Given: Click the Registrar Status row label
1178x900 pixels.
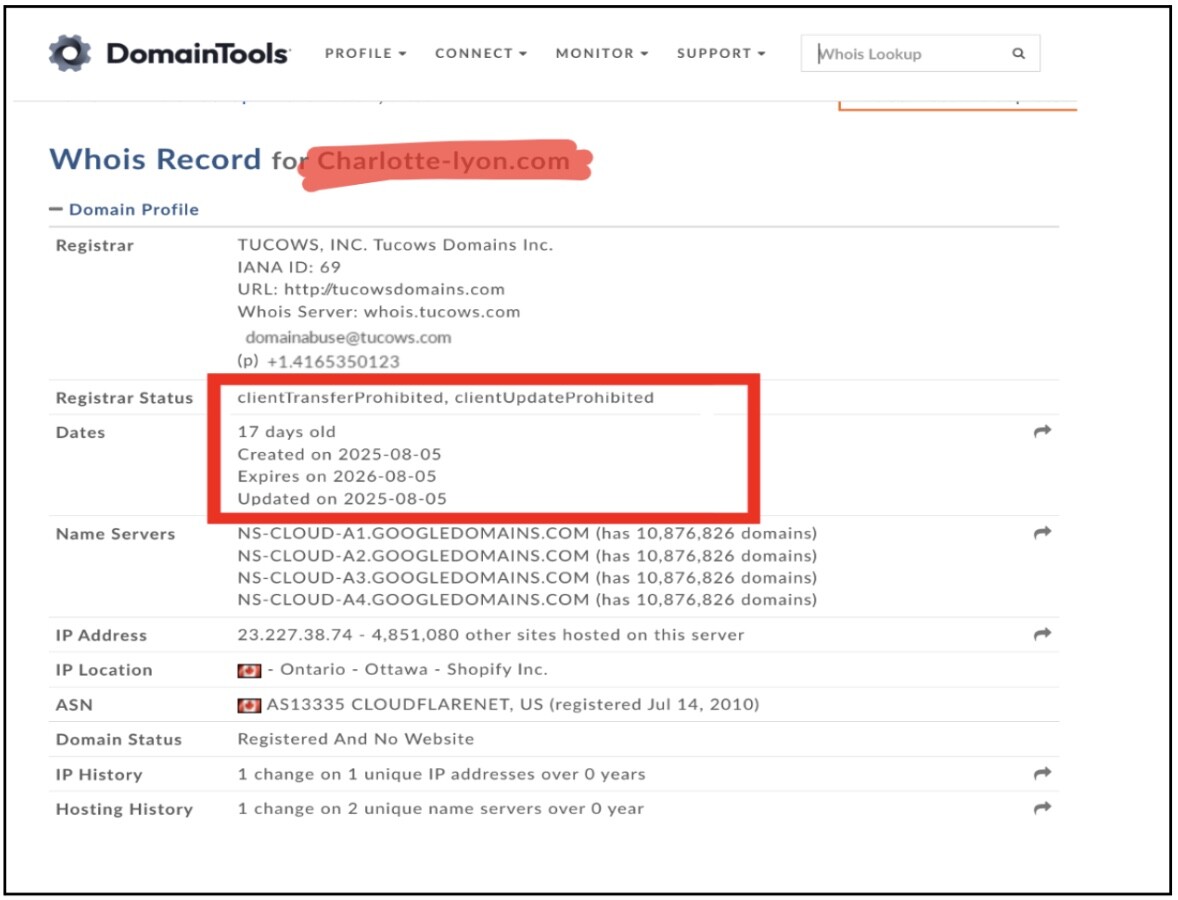Looking at the screenshot, I should (x=125, y=398).
